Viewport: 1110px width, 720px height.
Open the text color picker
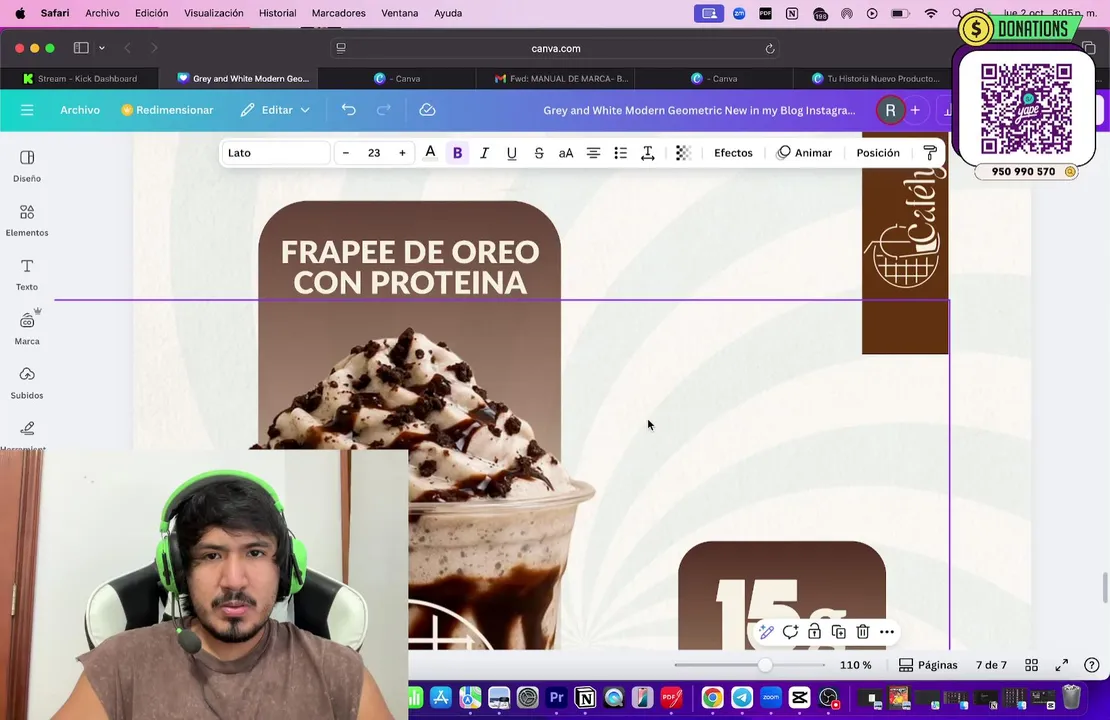point(430,153)
